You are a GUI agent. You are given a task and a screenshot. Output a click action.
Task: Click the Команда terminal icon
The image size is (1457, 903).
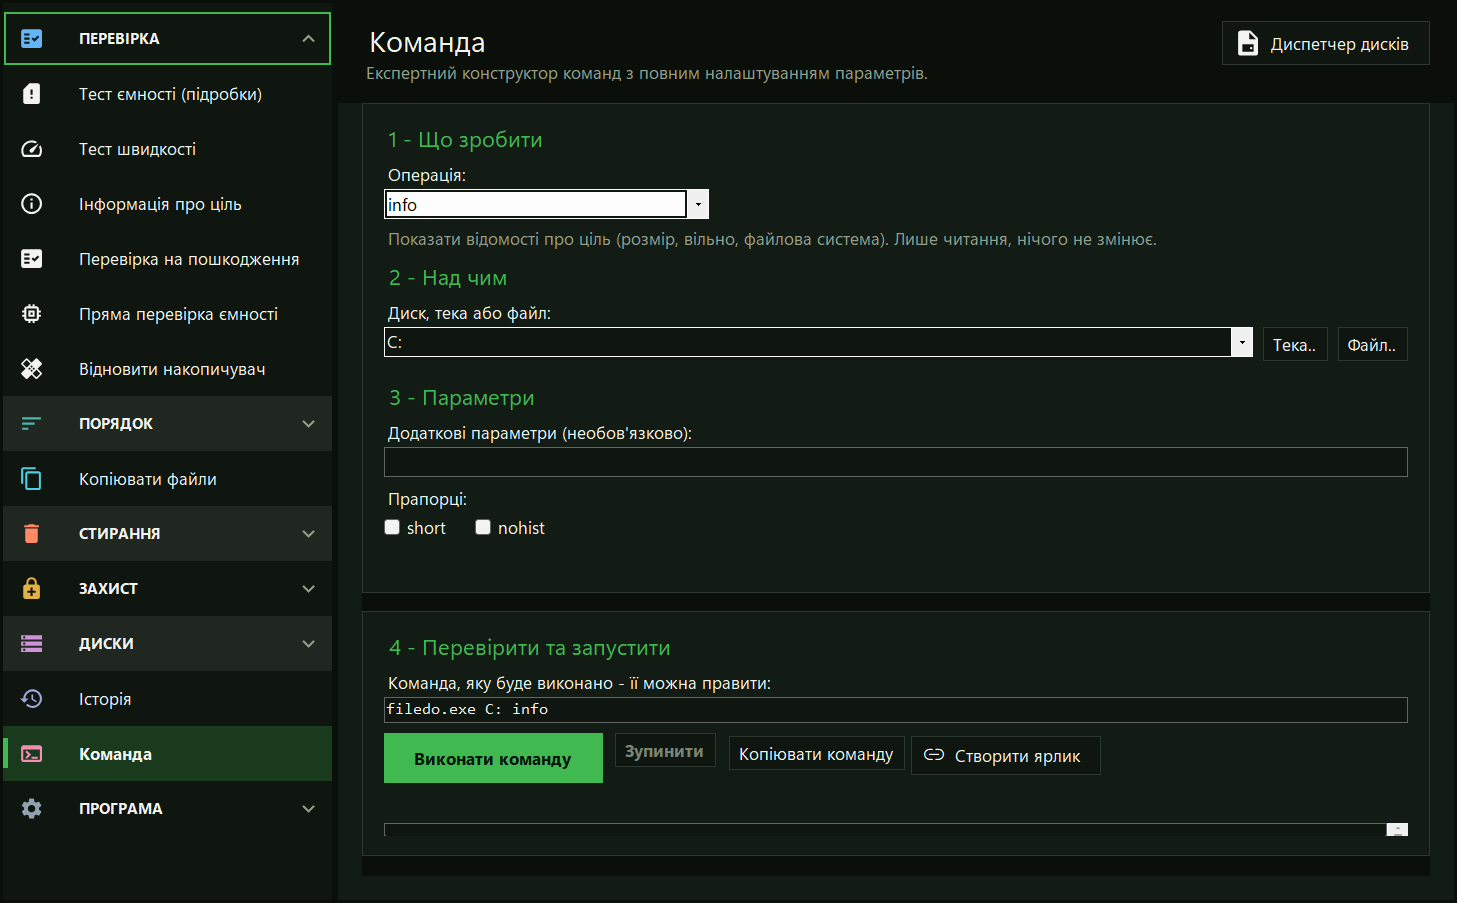tap(32, 754)
